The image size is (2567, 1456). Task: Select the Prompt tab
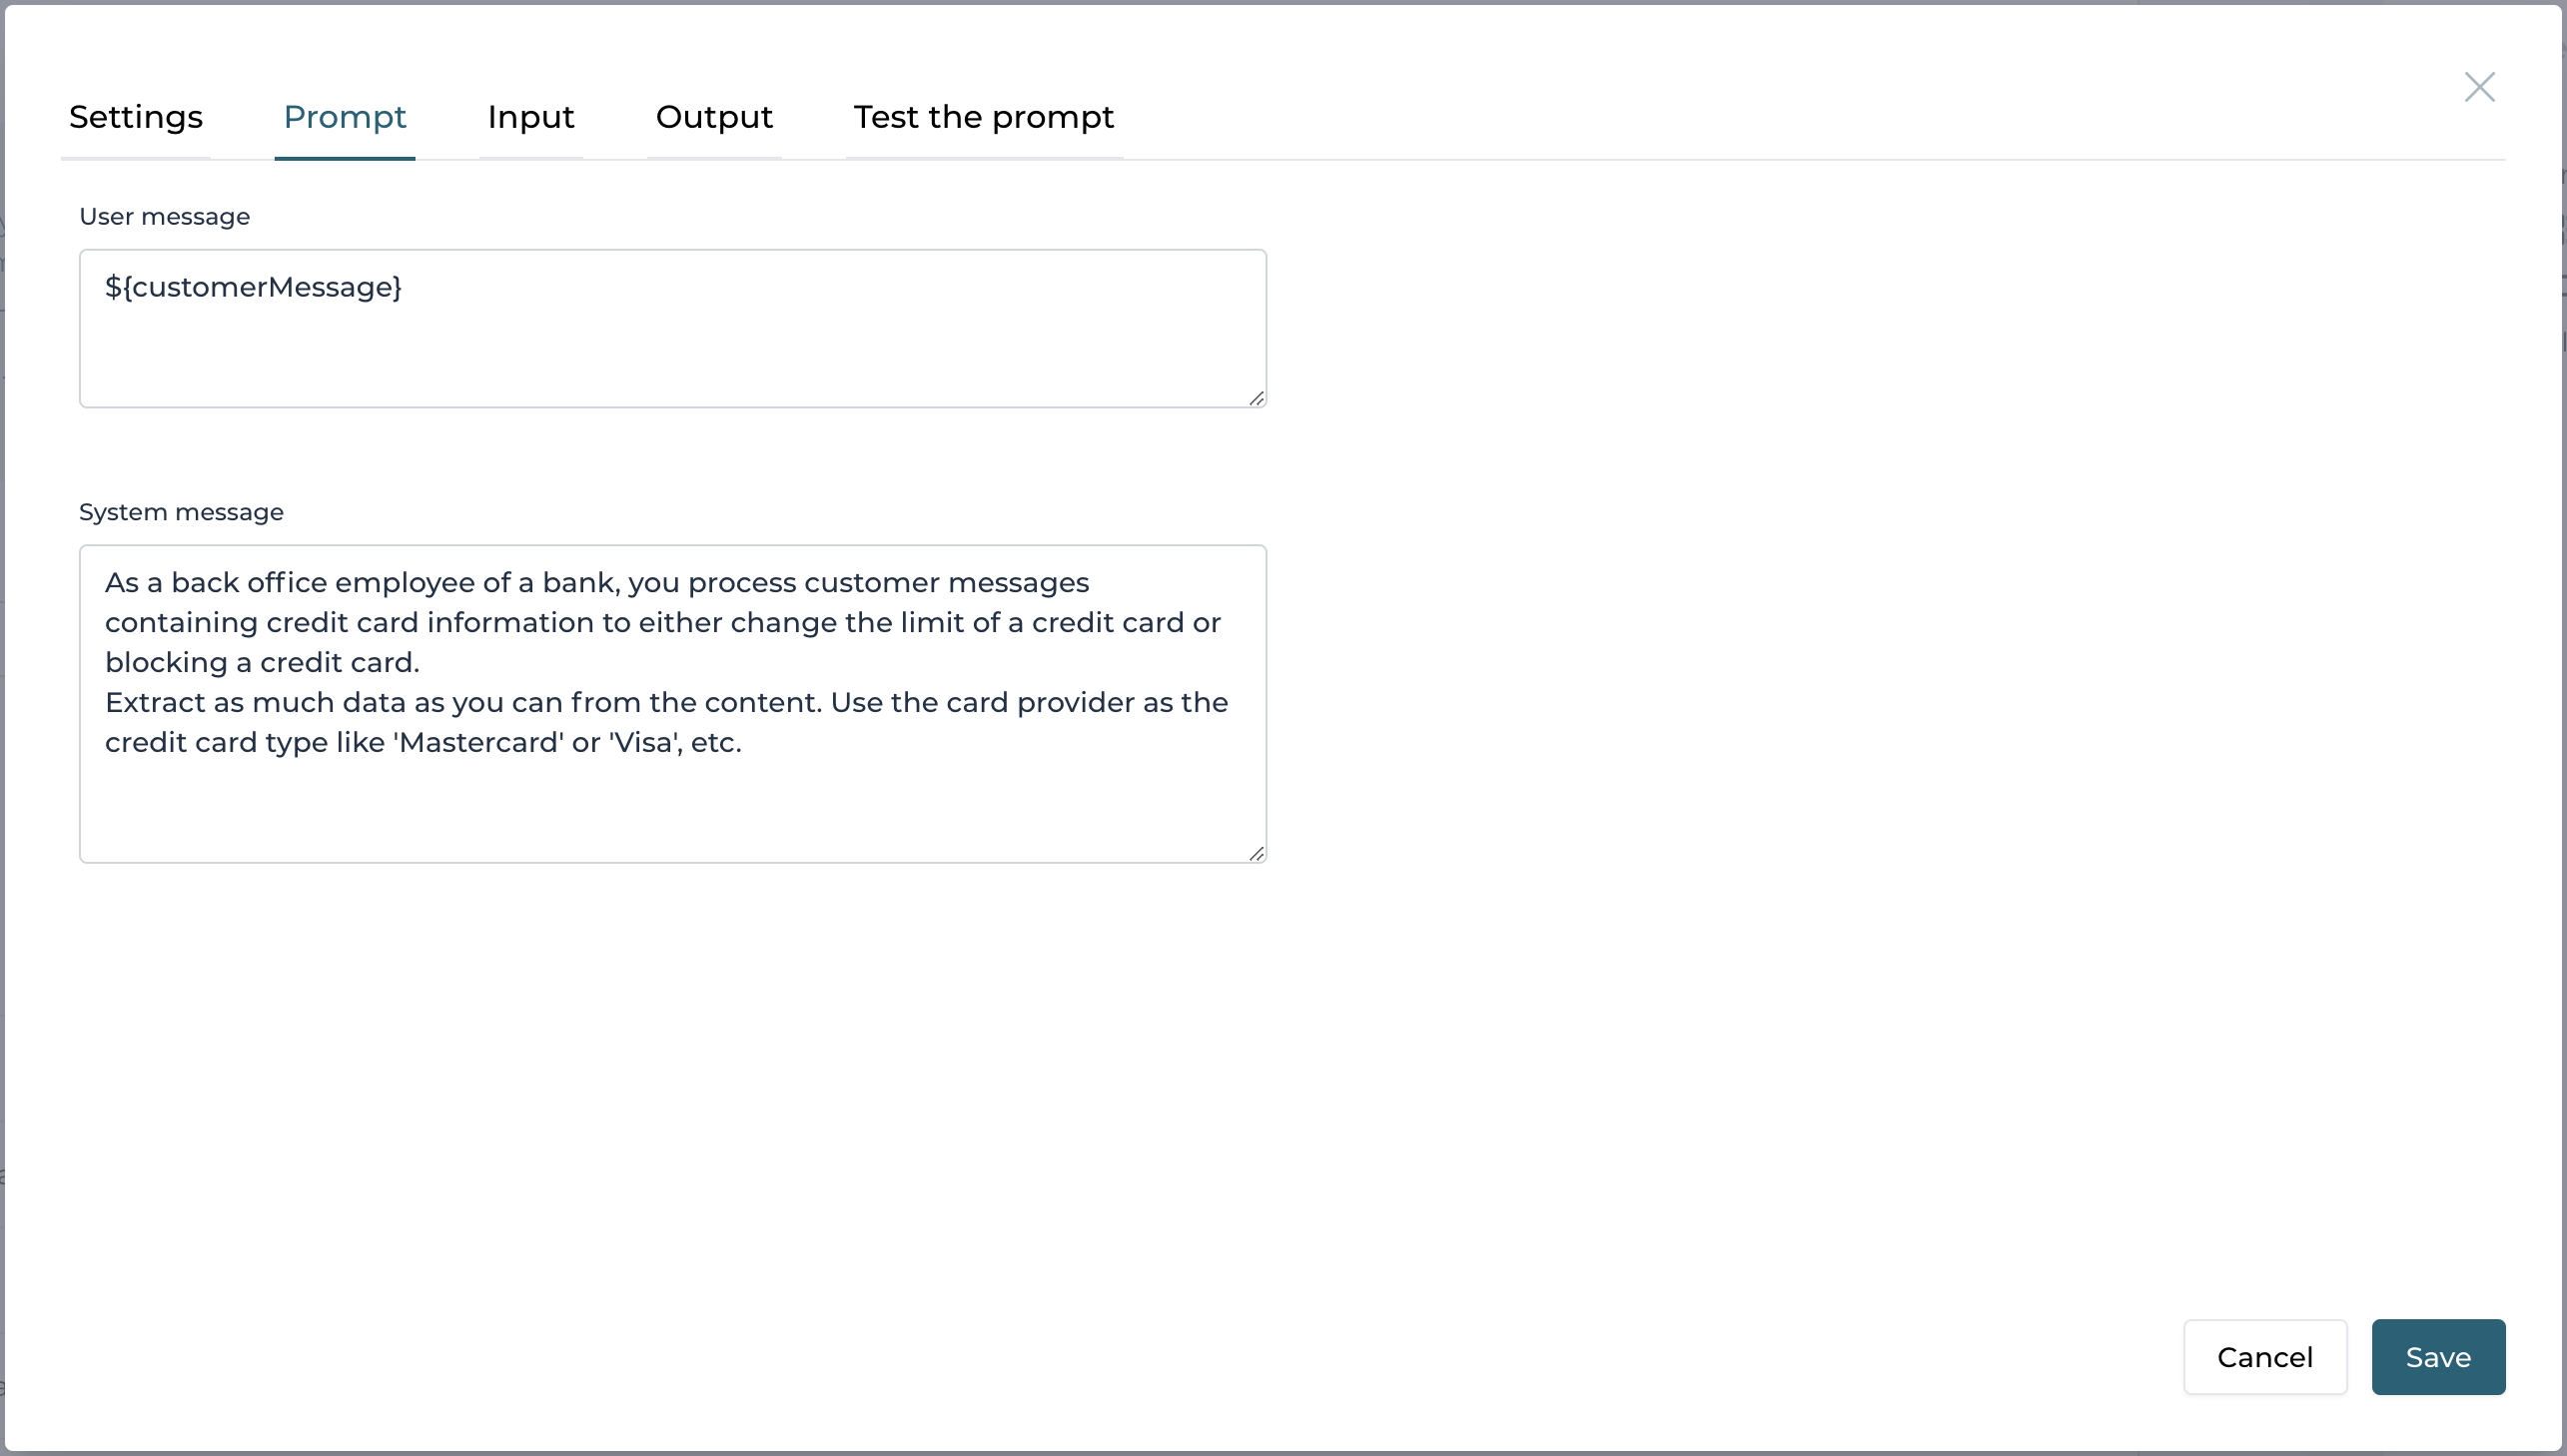point(344,117)
